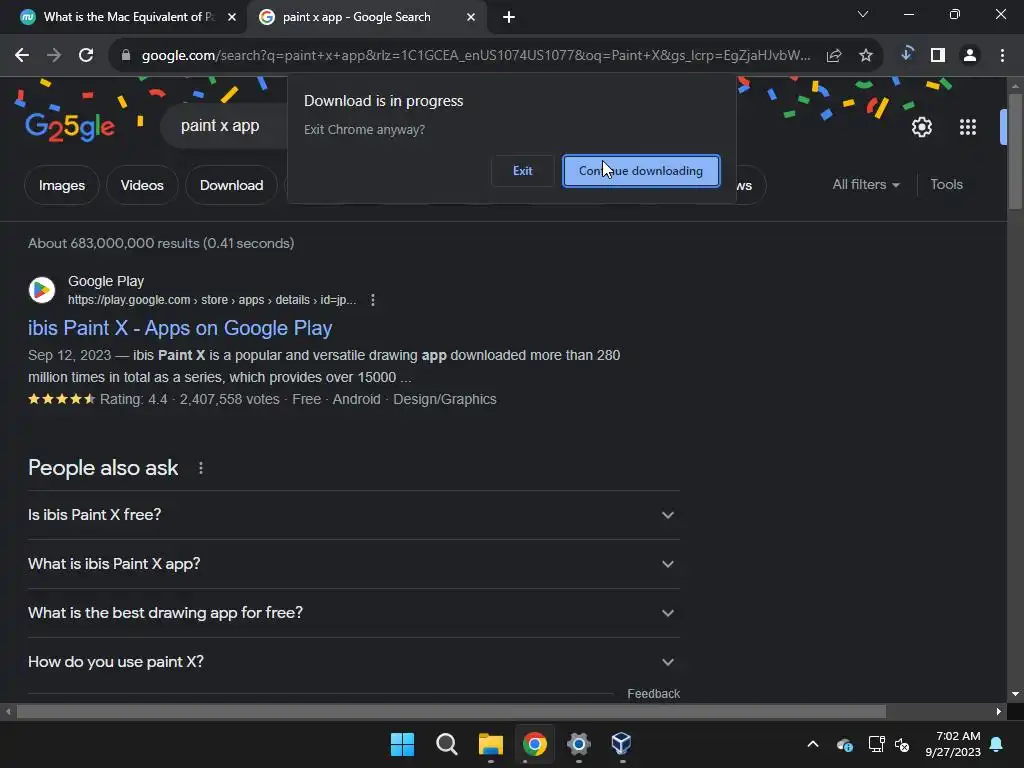The image size is (1024, 768).
Task: Open Settings app from taskbar
Action: pyautogui.click(x=579, y=744)
